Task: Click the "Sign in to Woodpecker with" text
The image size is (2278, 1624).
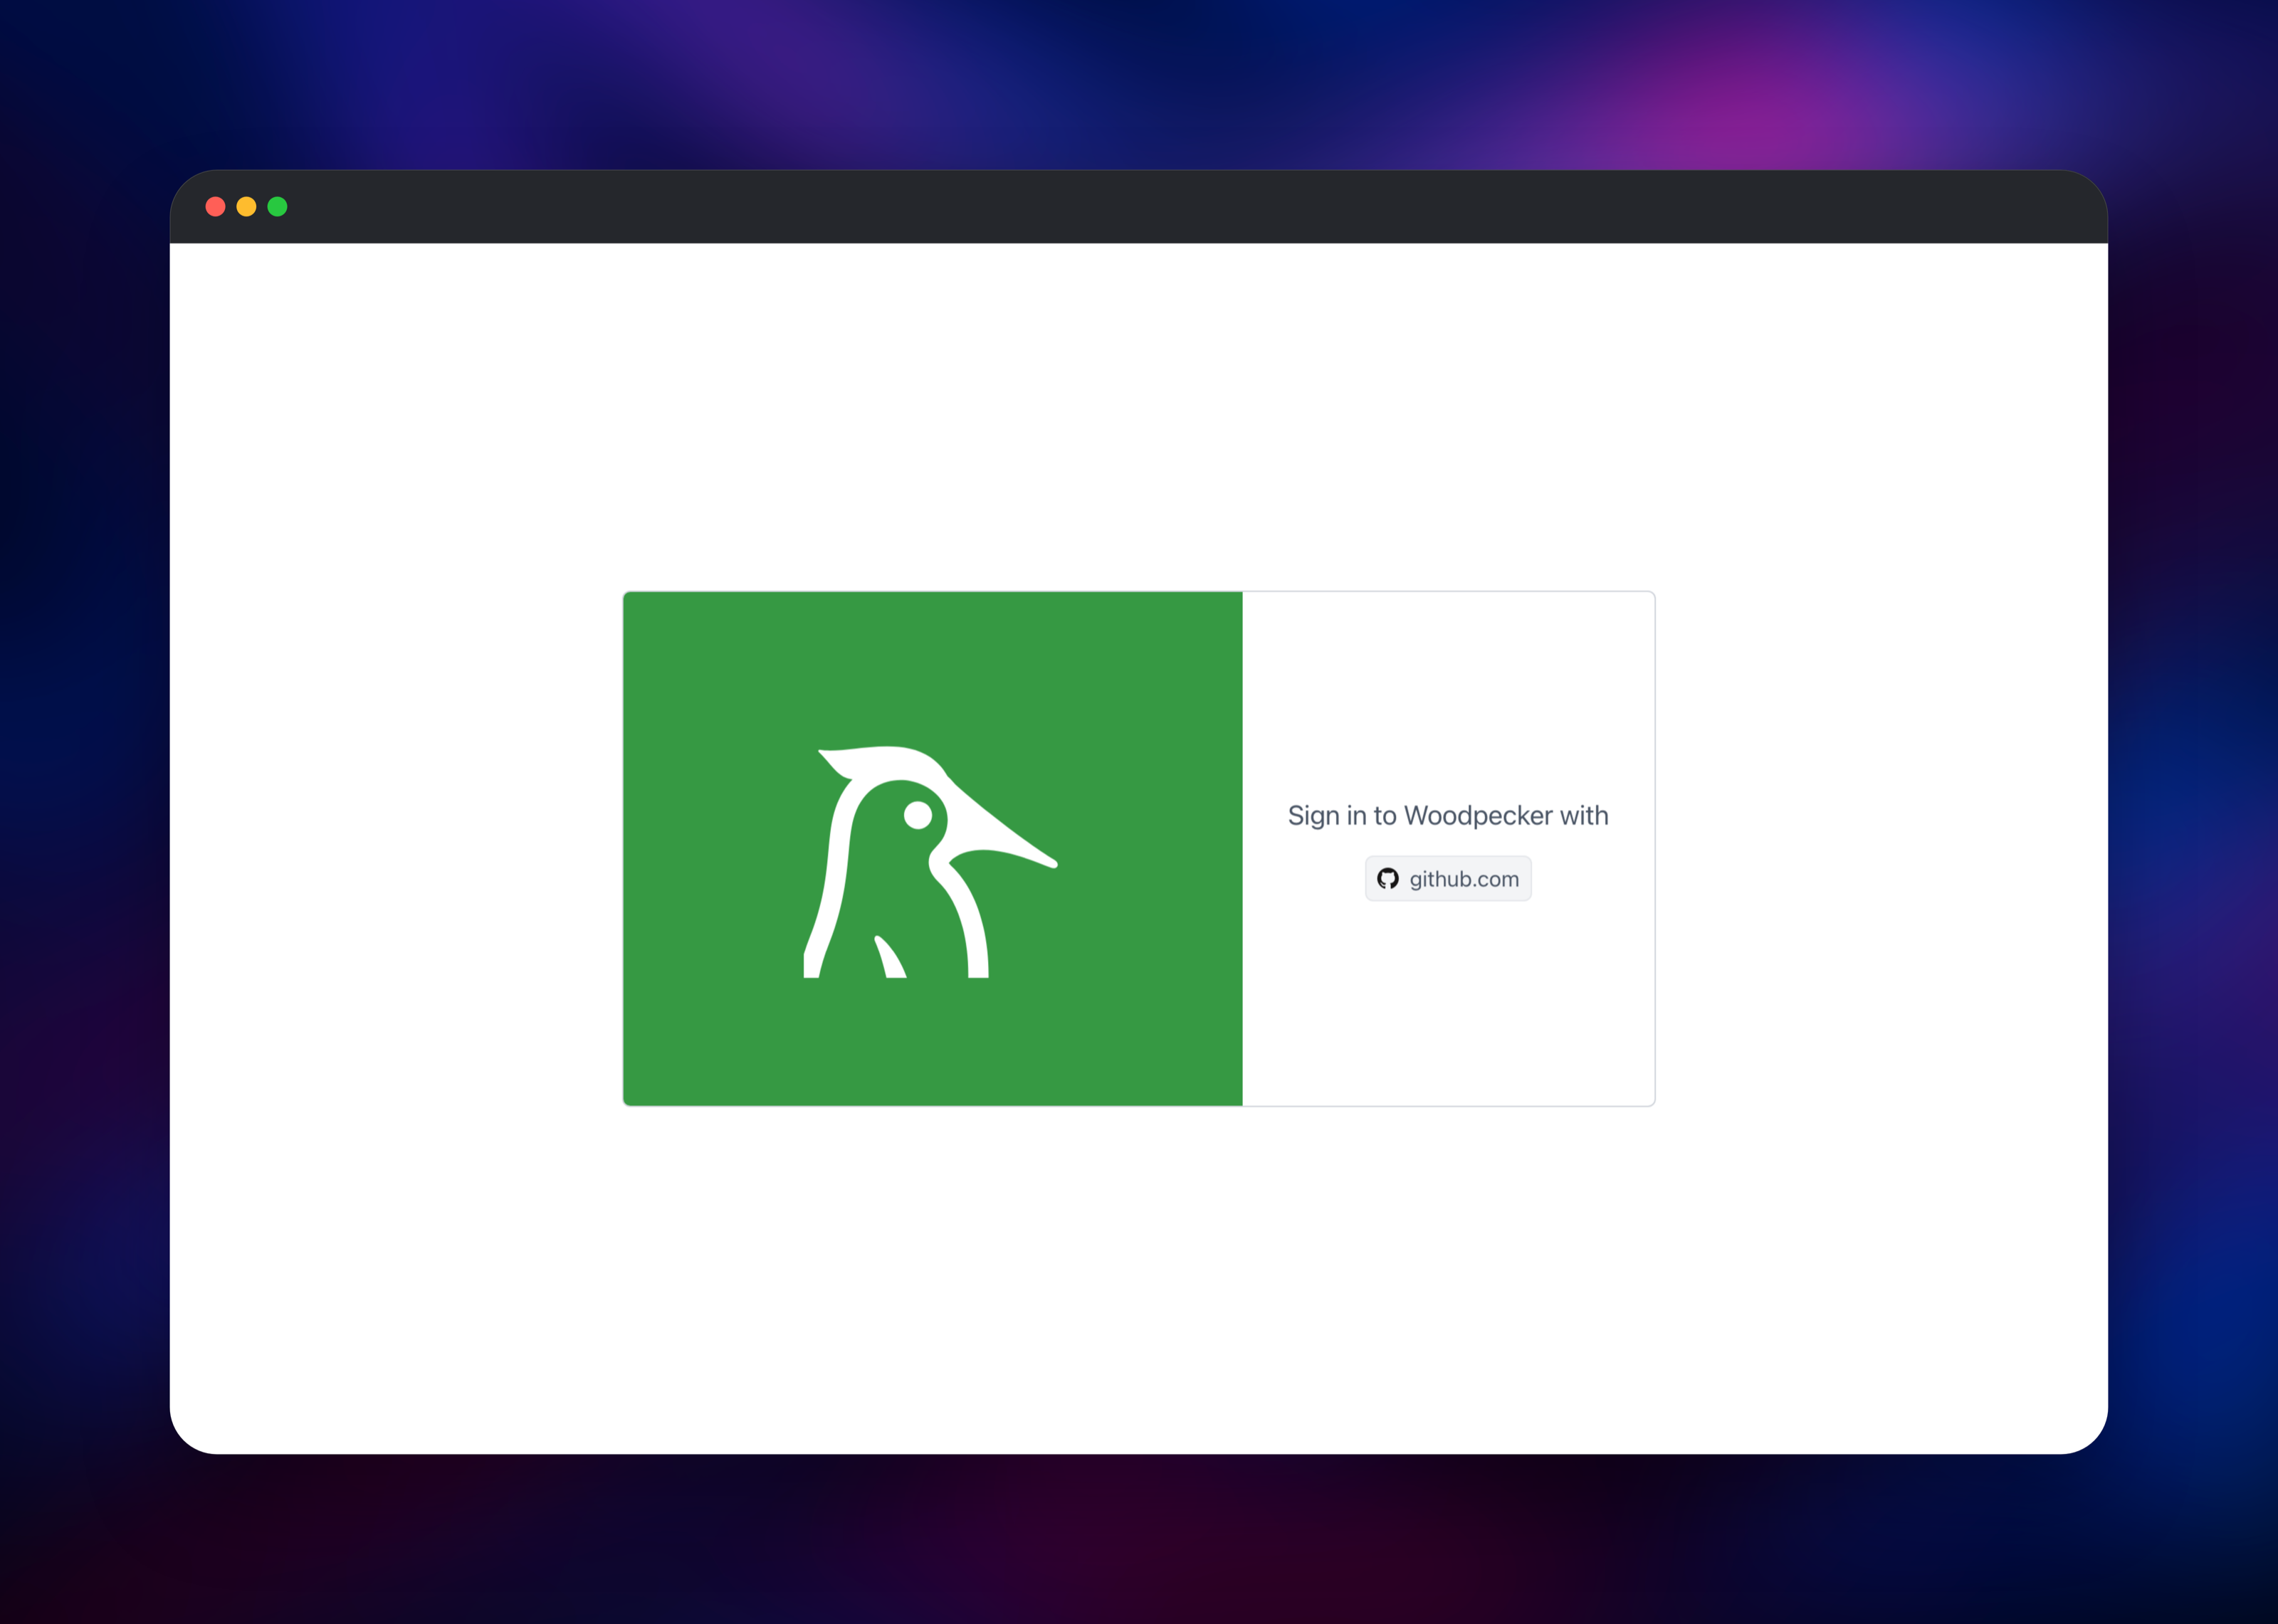Action: [x=1447, y=815]
